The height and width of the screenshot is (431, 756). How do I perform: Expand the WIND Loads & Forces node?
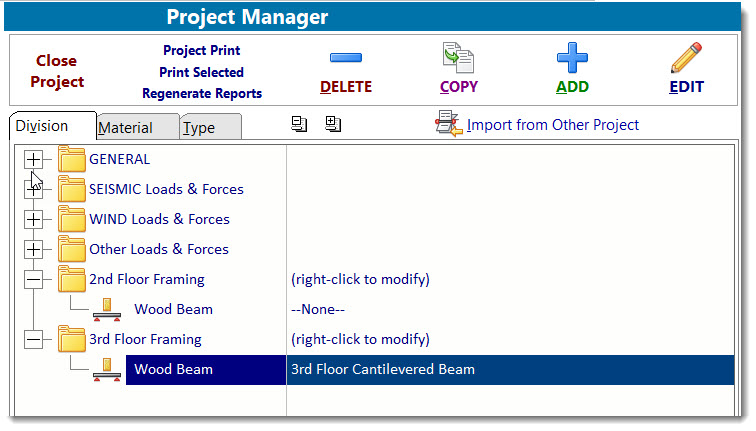(x=34, y=219)
